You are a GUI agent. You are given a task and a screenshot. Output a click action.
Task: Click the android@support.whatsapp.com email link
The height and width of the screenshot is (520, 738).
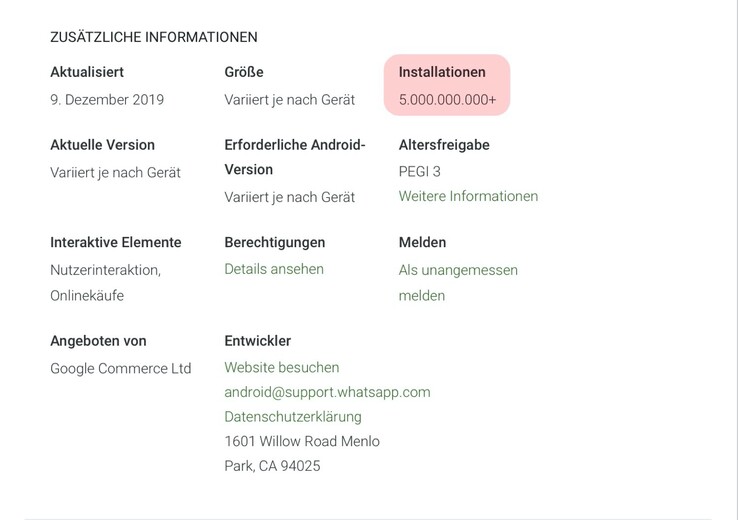pos(327,392)
